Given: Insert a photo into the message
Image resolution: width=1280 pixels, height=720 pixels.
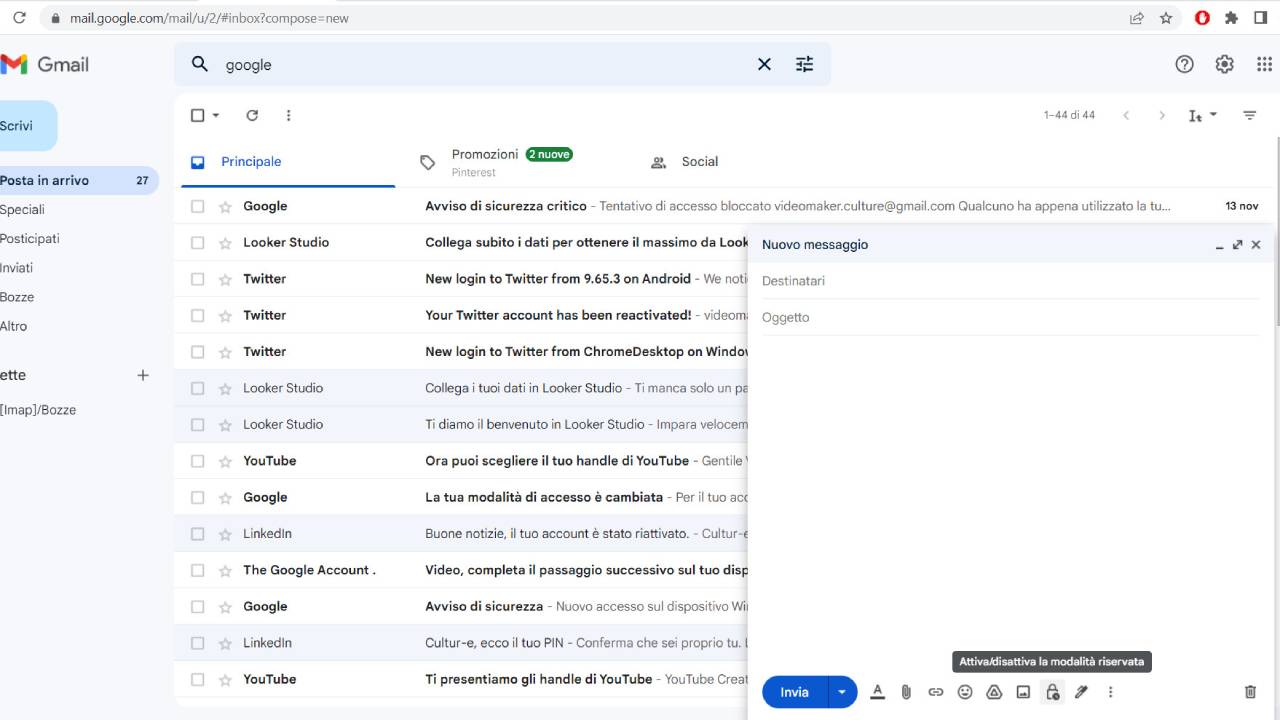Looking at the screenshot, I should click(x=1023, y=692).
